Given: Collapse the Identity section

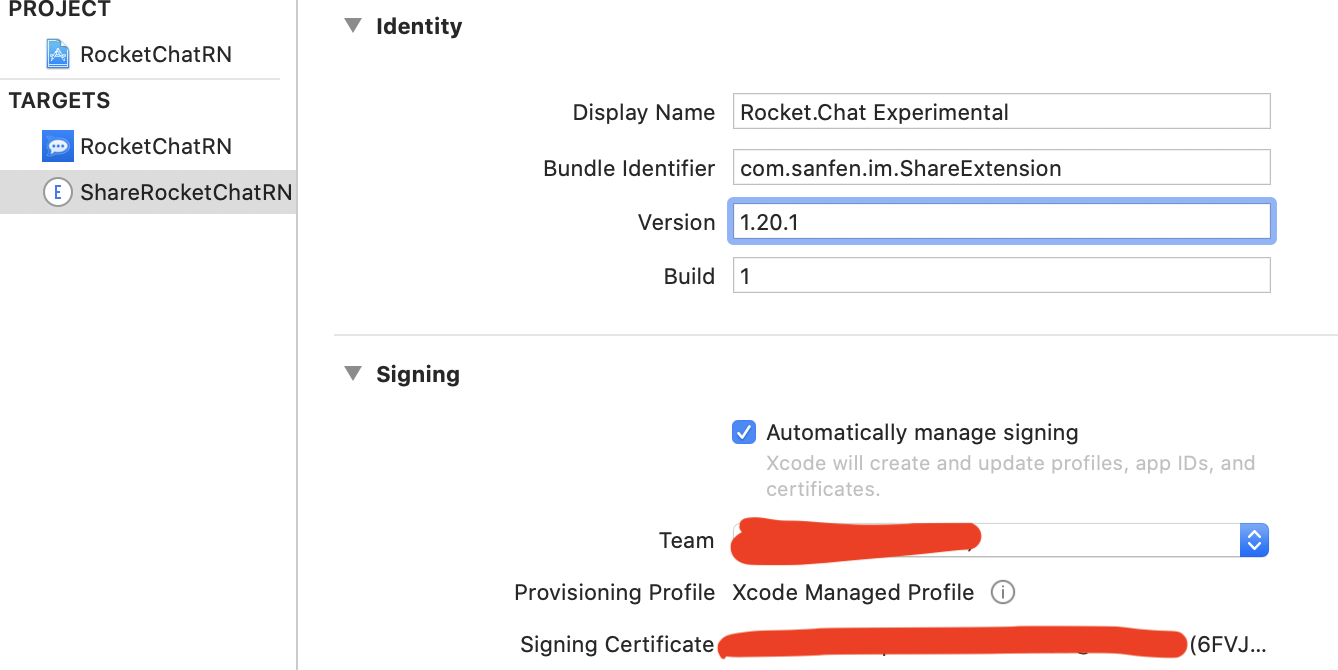Looking at the screenshot, I should [x=352, y=25].
